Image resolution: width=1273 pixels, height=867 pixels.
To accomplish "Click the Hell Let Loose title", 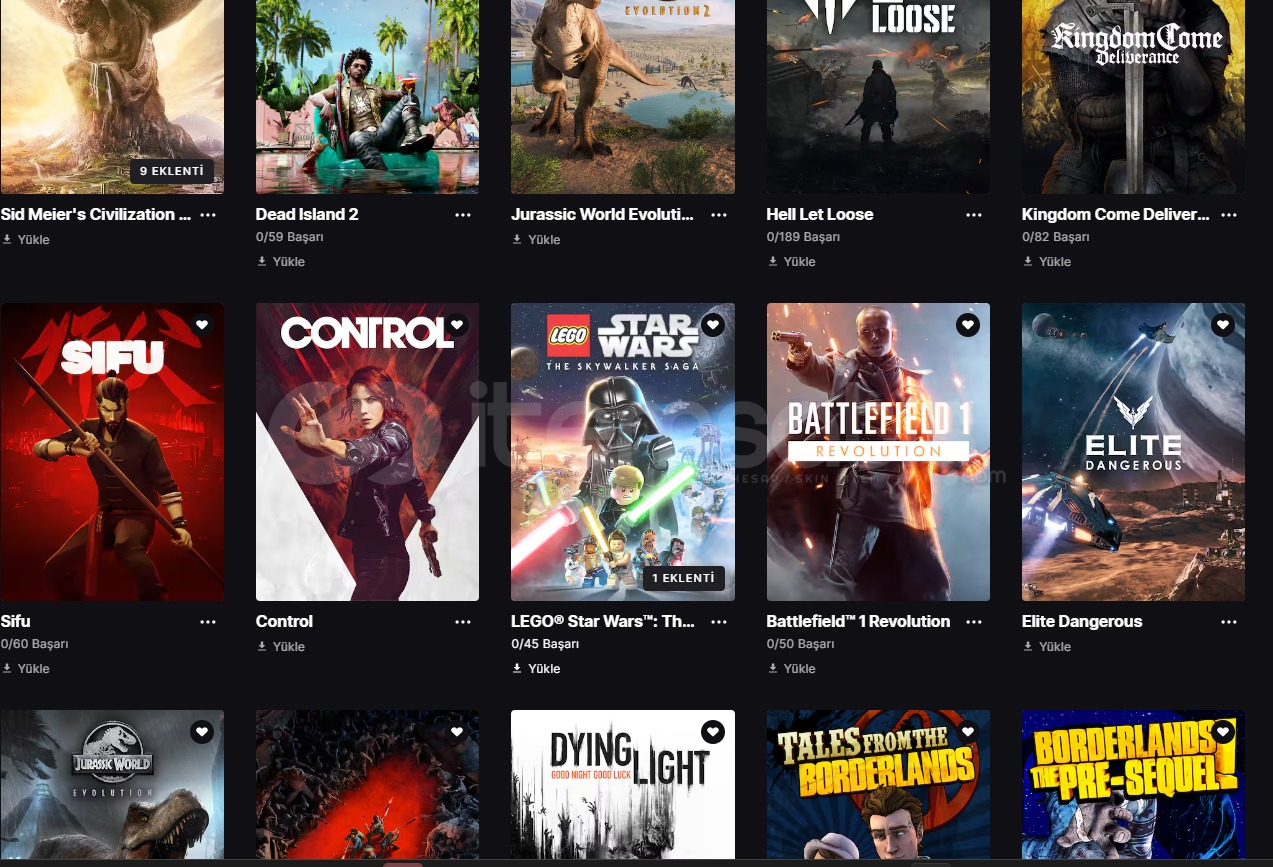I will pyautogui.click(x=820, y=214).
